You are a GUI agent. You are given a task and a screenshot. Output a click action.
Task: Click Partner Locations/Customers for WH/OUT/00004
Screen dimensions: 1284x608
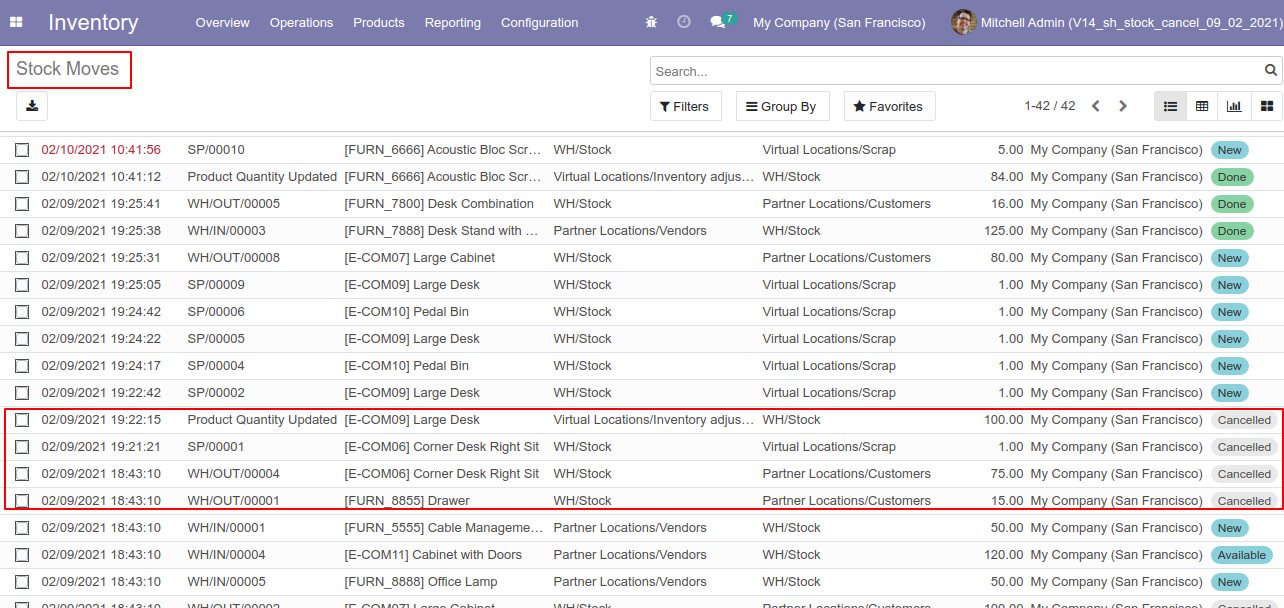click(846, 474)
